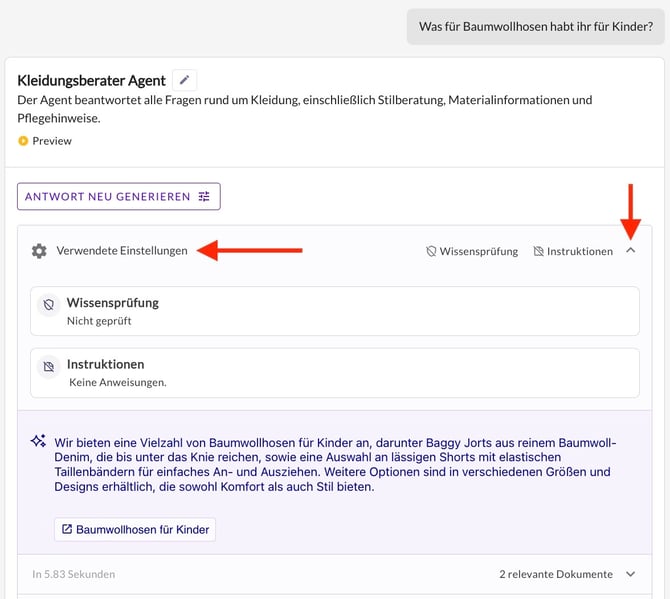Click the Verwendete Einstellungen header label

coord(122,251)
